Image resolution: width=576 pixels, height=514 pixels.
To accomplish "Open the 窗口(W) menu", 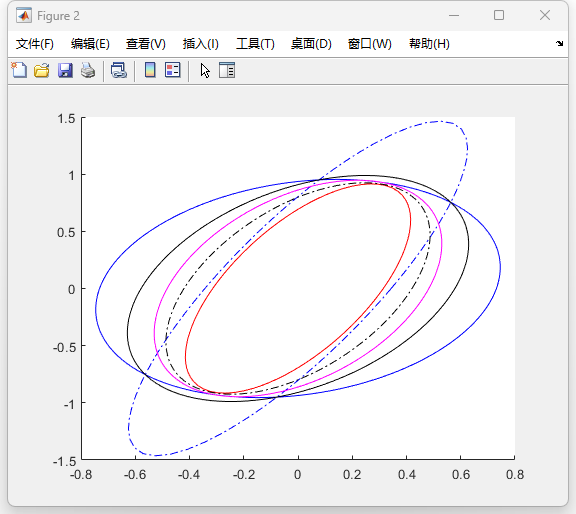I will point(370,44).
